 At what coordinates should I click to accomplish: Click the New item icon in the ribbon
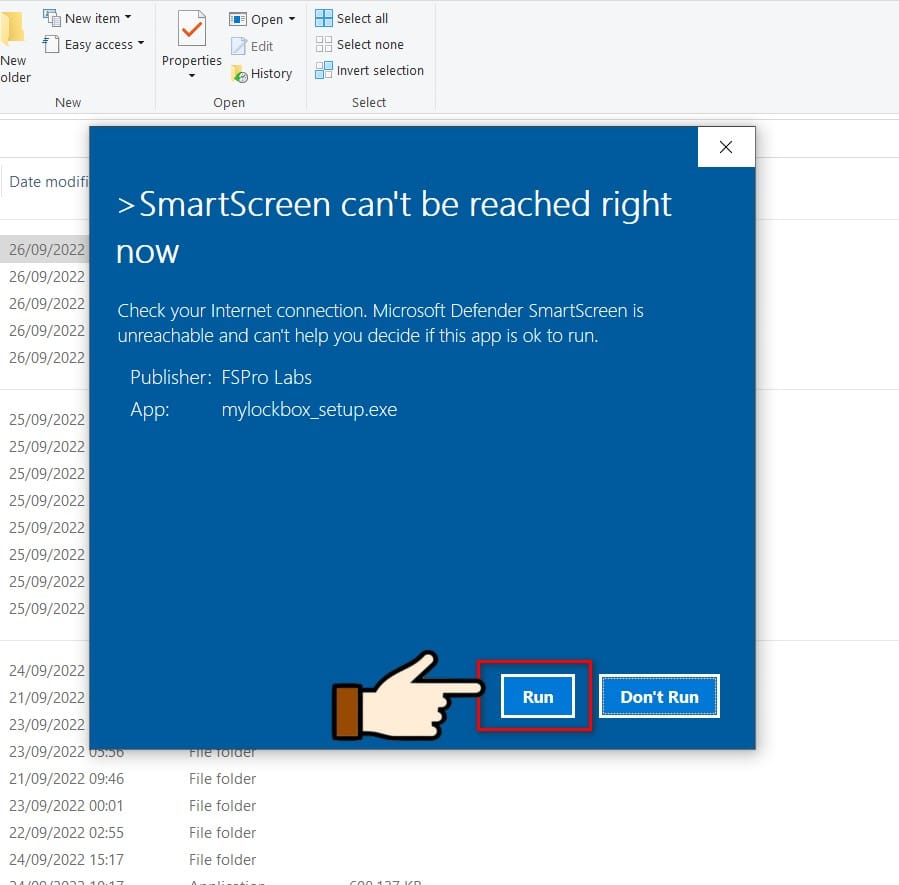52,18
